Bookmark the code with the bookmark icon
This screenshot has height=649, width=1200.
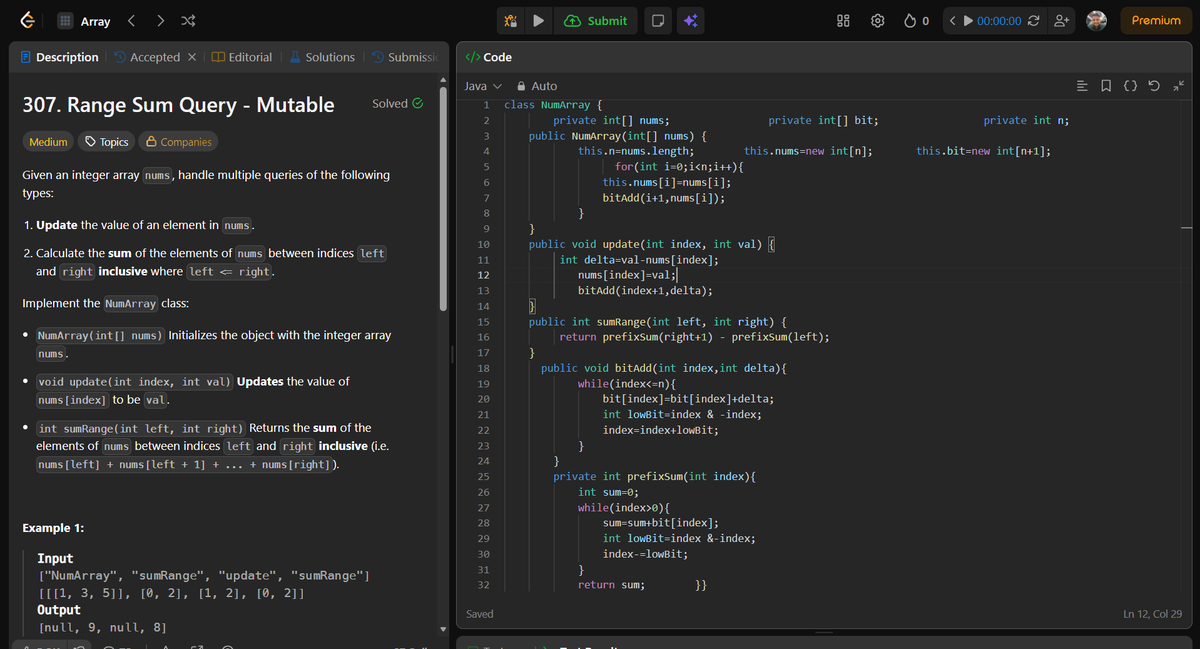point(1106,86)
